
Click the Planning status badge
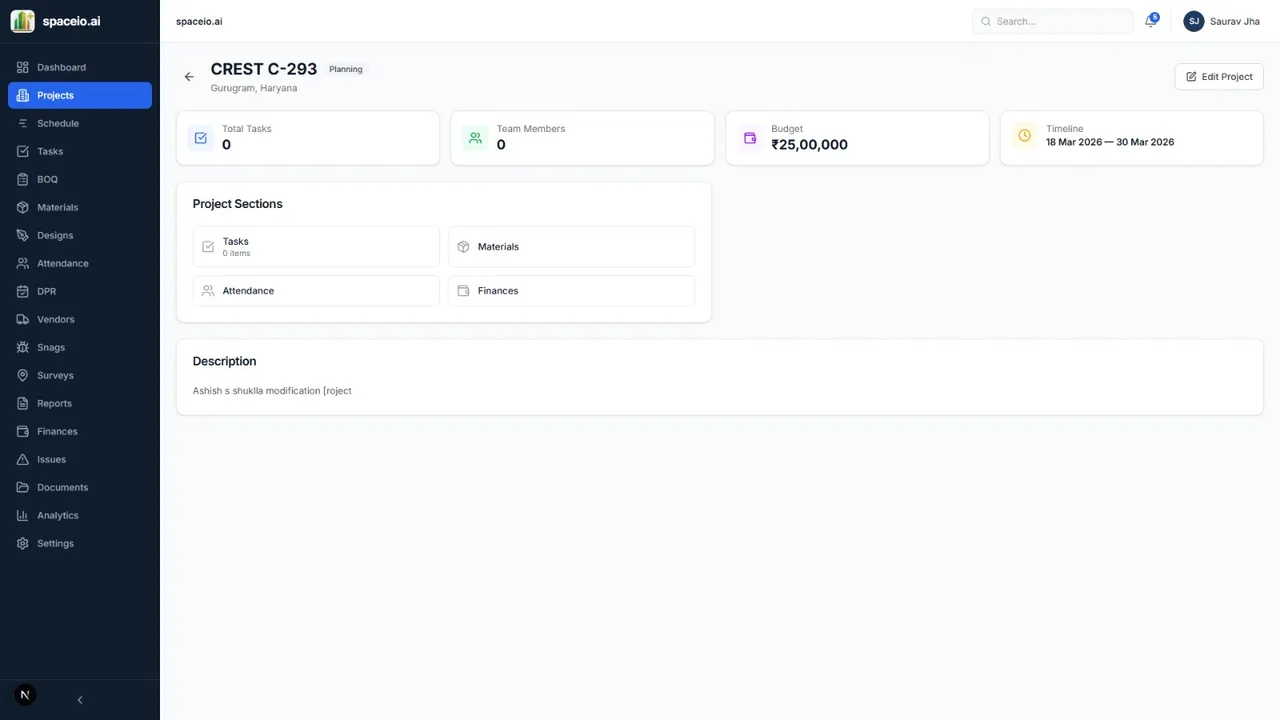click(346, 69)
